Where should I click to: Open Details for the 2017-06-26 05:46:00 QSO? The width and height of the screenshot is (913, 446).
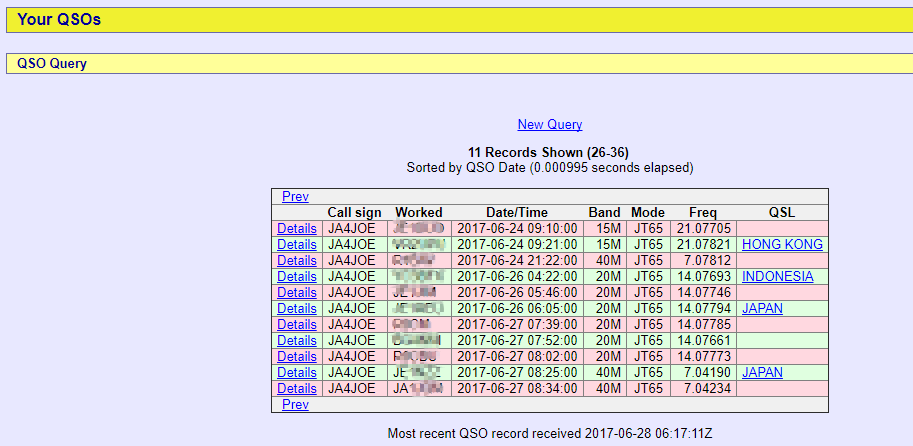tap(297, 292)
